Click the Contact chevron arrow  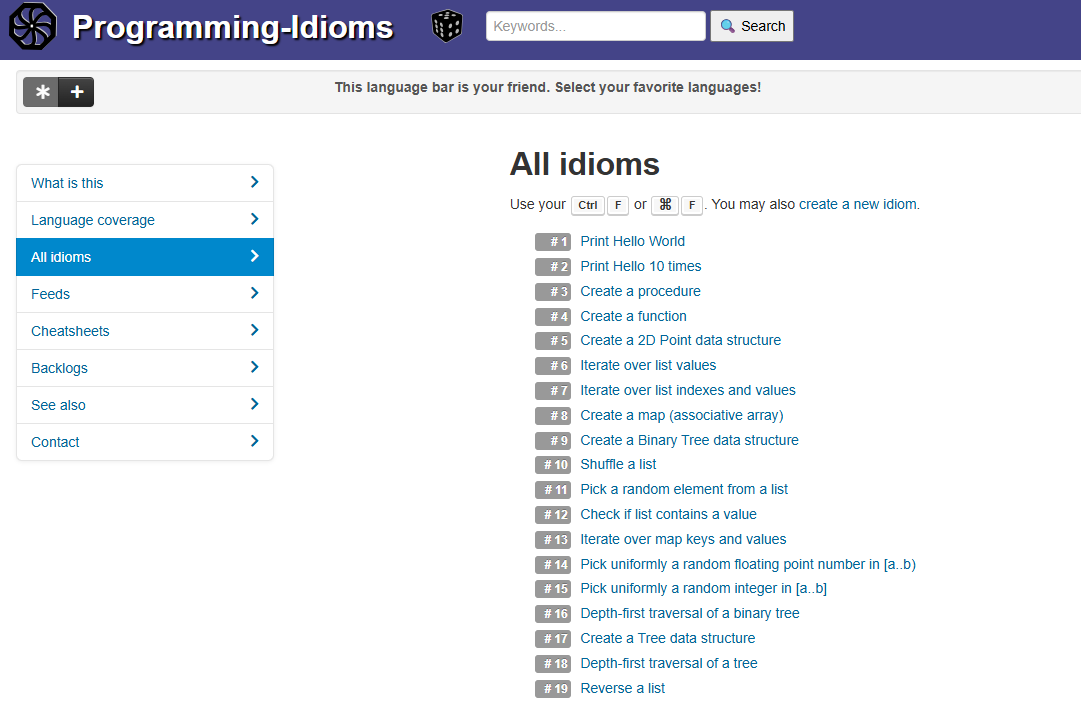(254, 441)
